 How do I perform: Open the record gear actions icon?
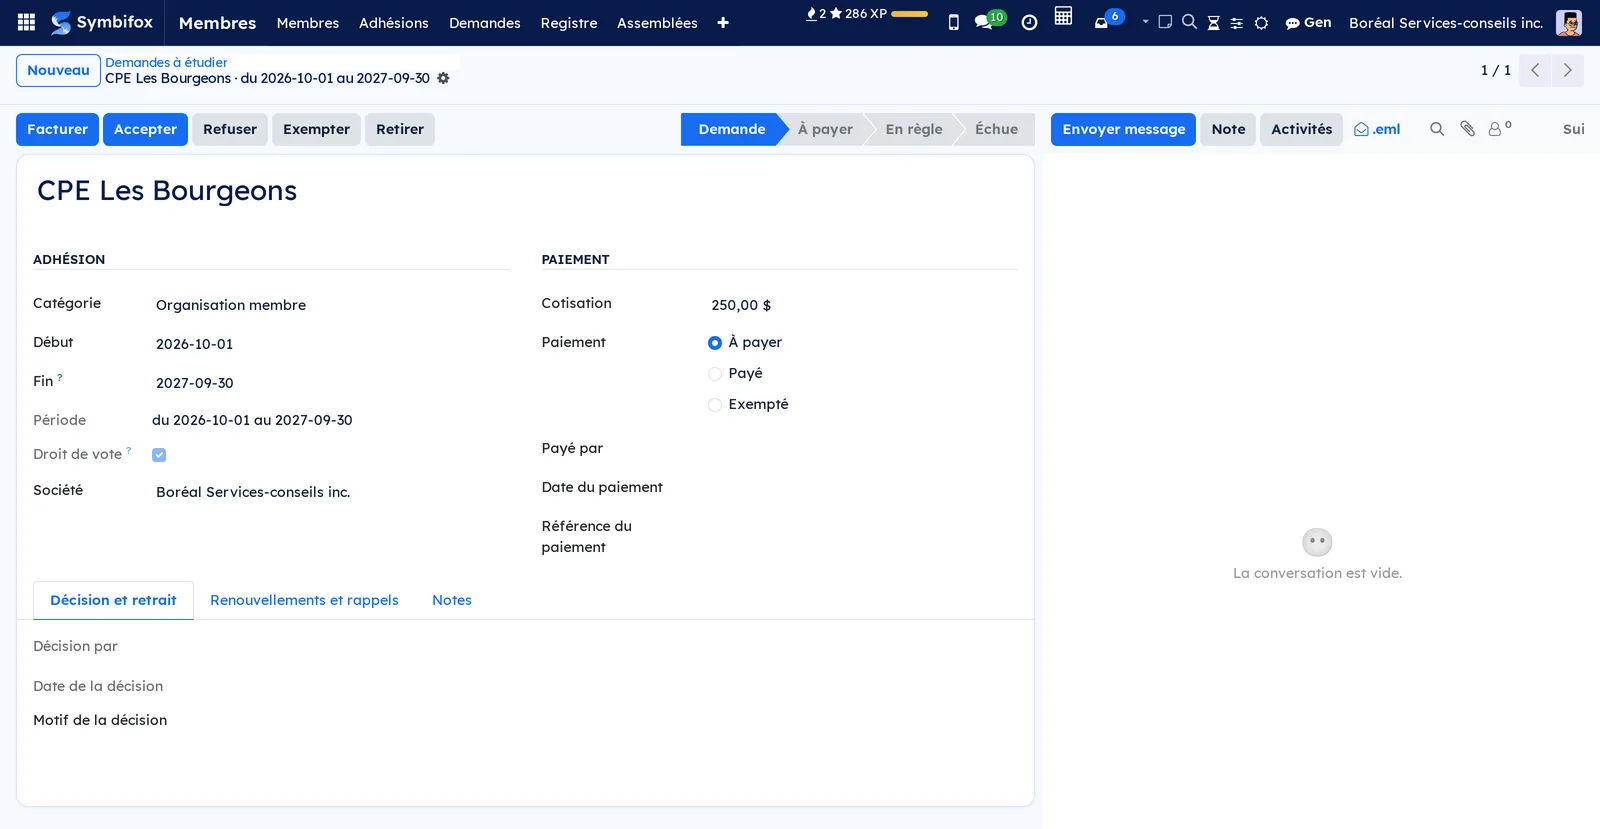click(443, 78)
